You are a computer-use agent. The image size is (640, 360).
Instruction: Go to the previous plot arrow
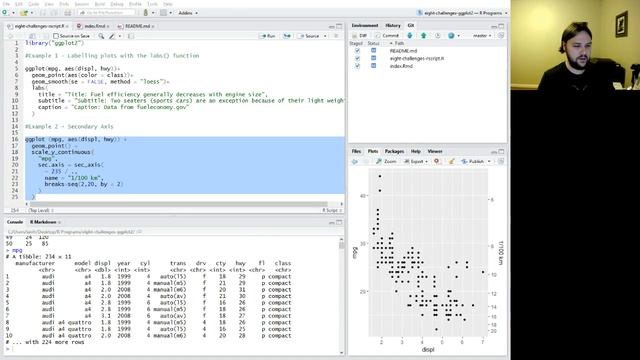[355, 162]
